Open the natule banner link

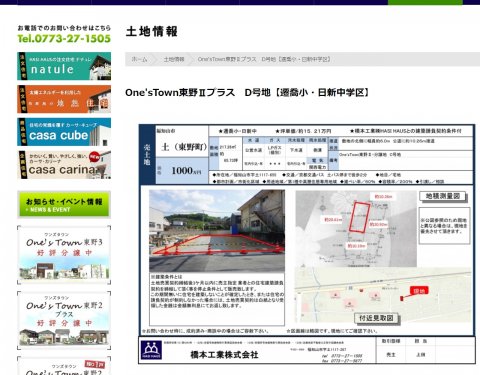pyautogui.click(x=64, y=66)
